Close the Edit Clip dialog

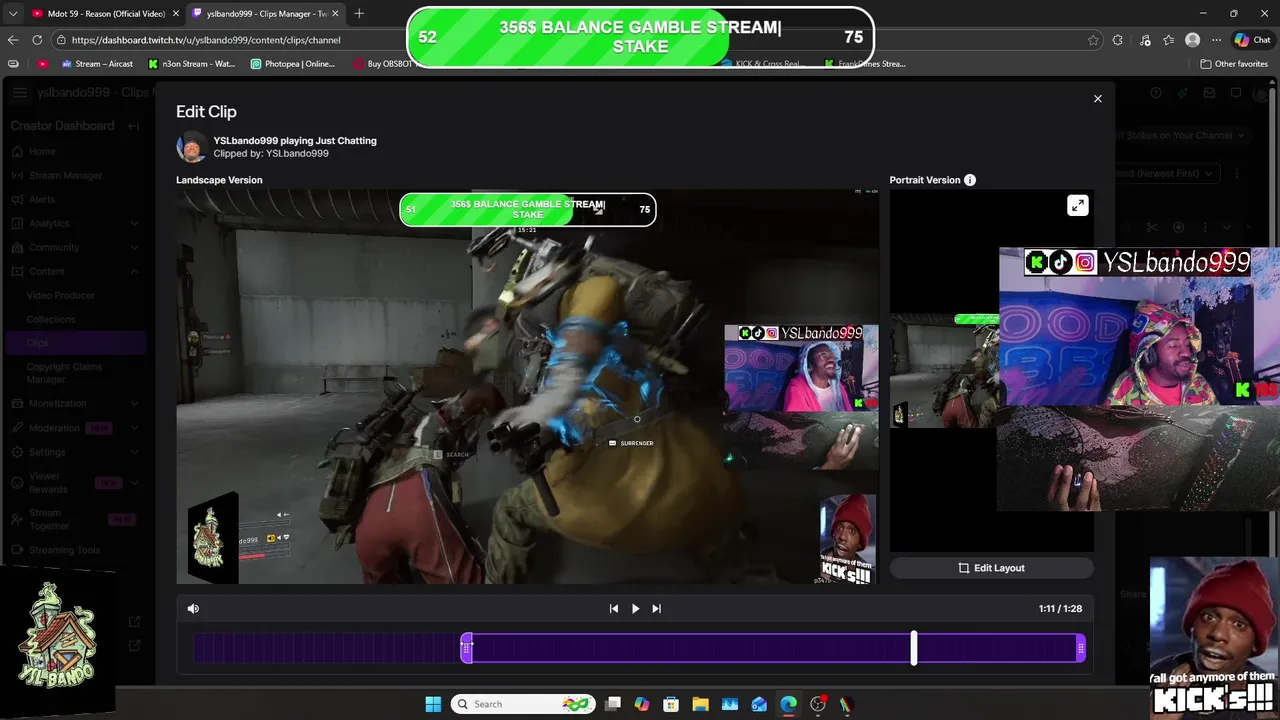pyautogui.click(x=1097, y=98)
